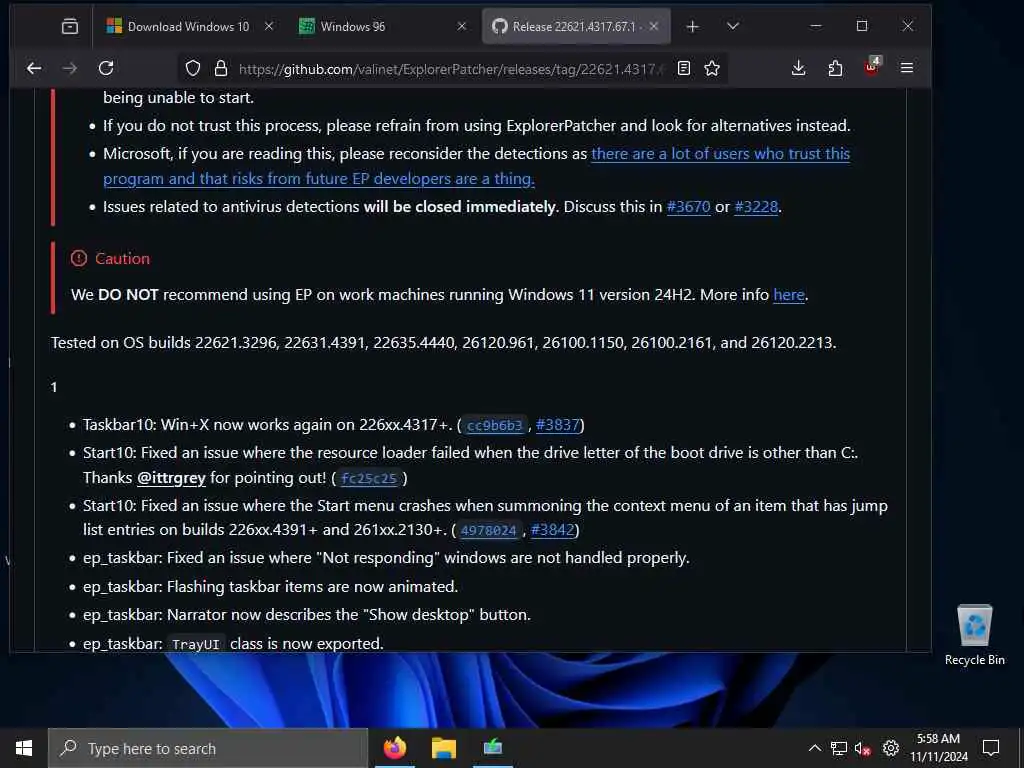Click the Narrator 'Show desktop' bullet text

click(x=306, y=615)
